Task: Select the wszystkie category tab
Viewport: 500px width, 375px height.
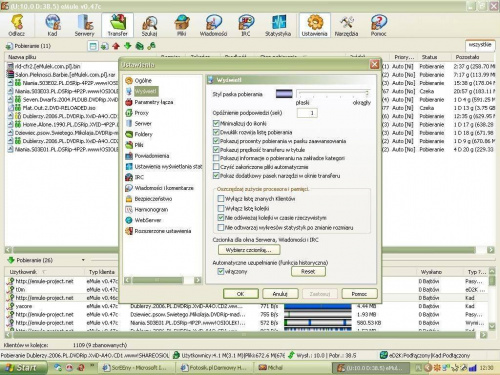Action: [x=480, y=45]
